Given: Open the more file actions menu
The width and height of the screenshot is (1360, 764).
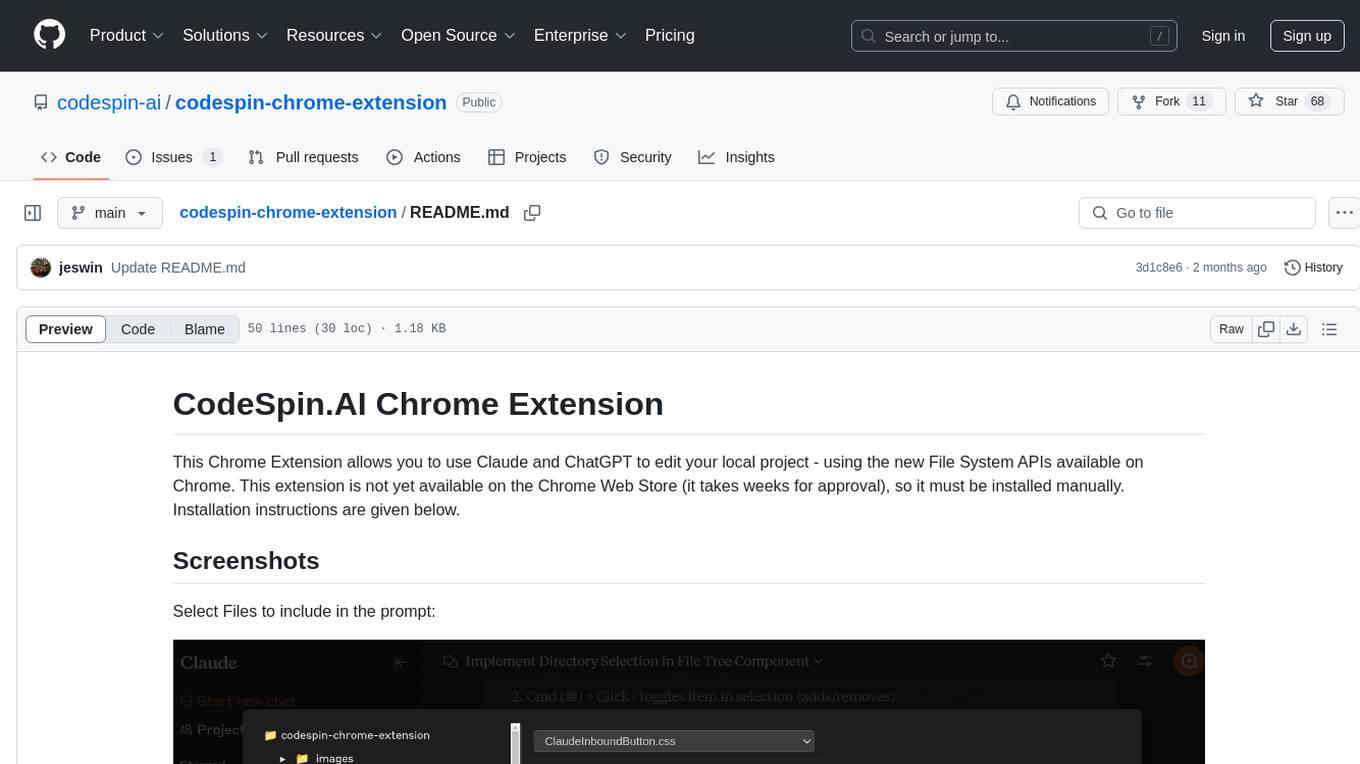Looking at the screenshot, I should point(1344,213).
